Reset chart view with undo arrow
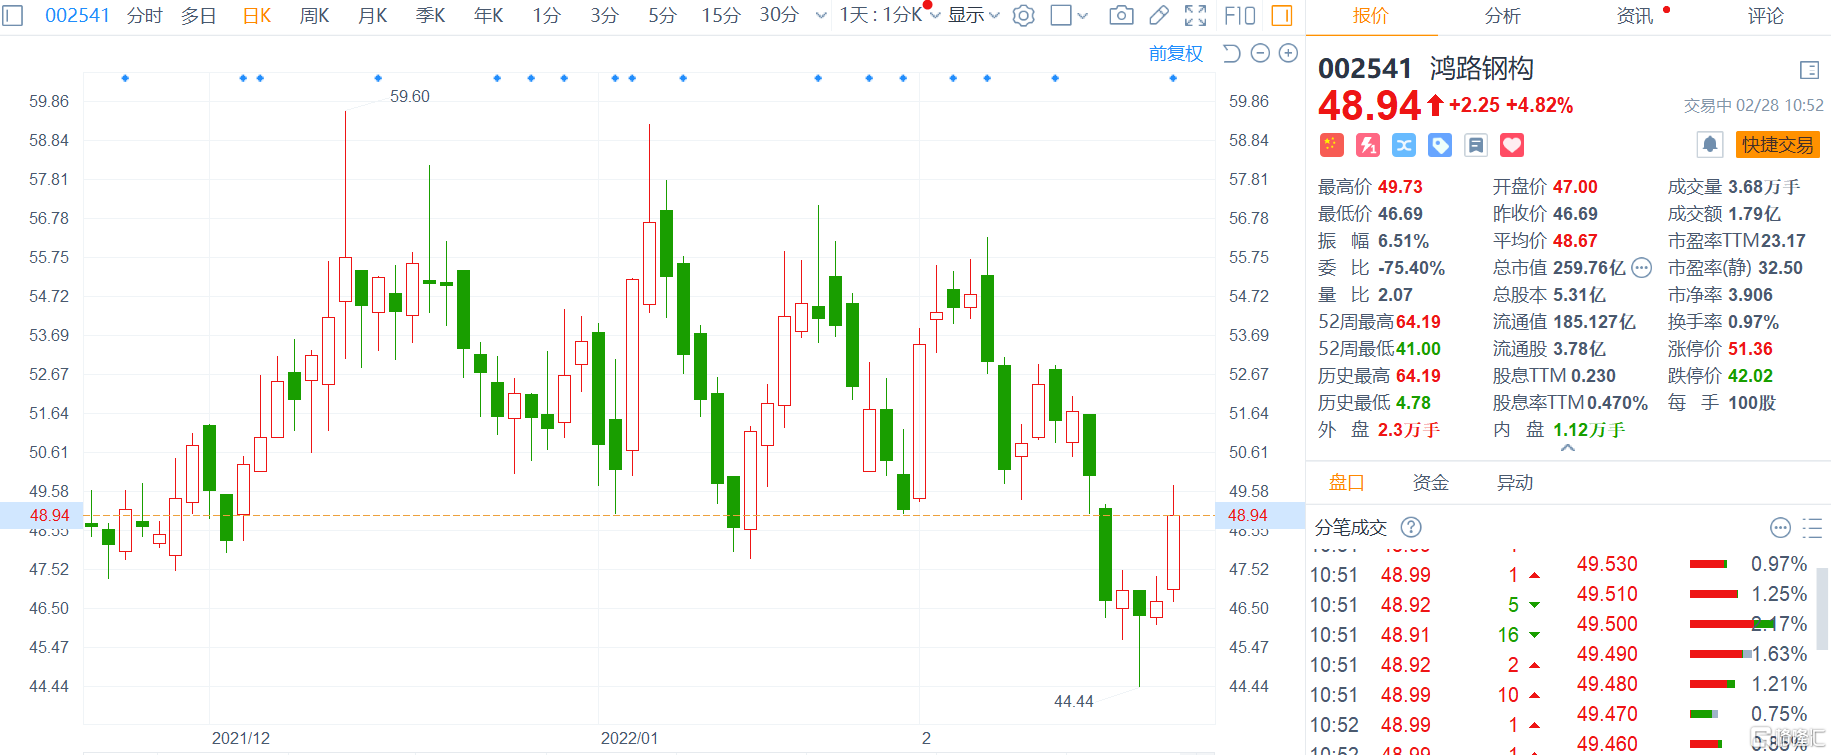This screenshot has width=1832, height=755. pyautogui.click(x=1232, y=53)
